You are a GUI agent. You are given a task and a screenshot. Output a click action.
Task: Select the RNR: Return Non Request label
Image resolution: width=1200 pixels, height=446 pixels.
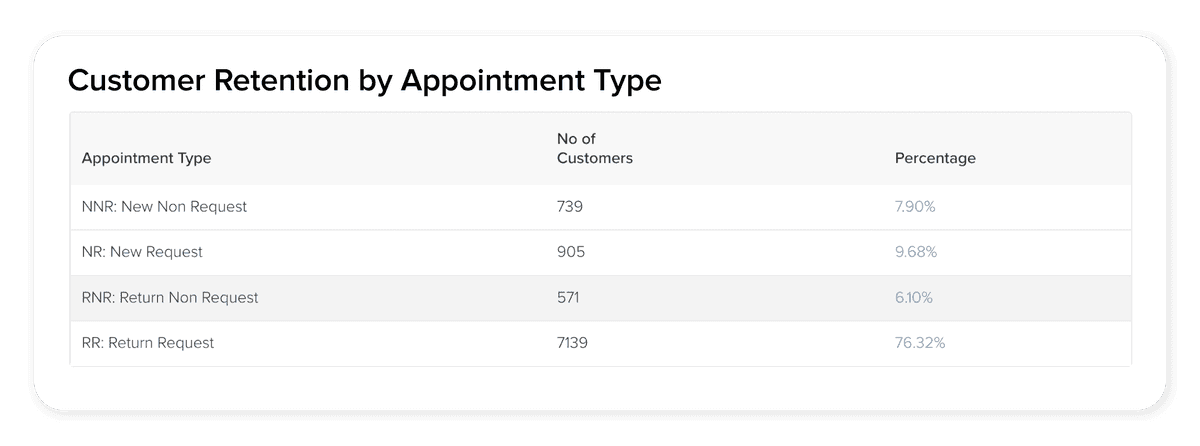[170, 297]
